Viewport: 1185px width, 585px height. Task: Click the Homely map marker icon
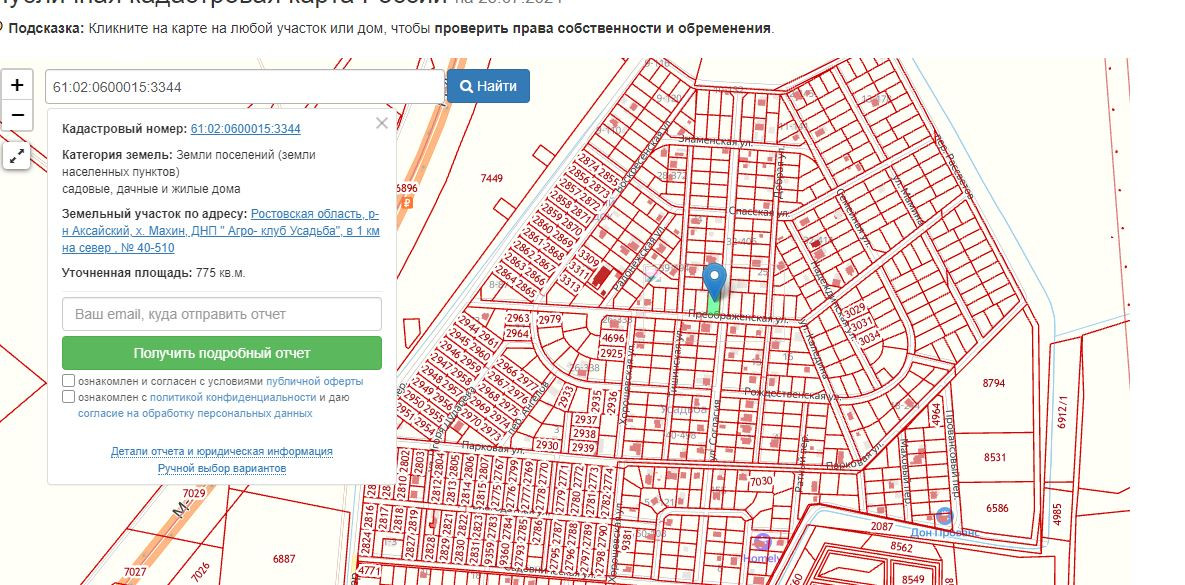tap(763, 542)
